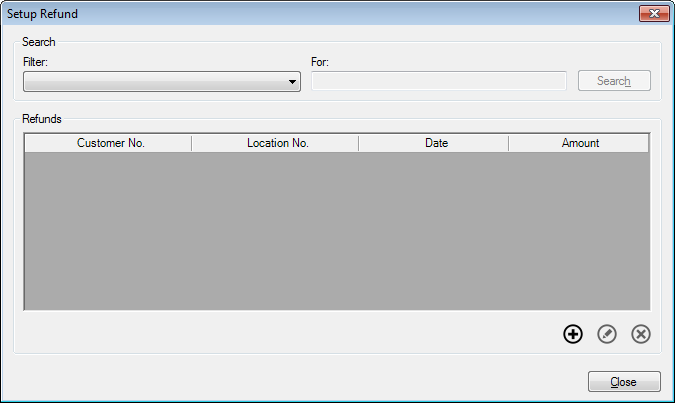Click the Filter: label
The height and width of the screenshot is (403, 675).
(35, 62)
